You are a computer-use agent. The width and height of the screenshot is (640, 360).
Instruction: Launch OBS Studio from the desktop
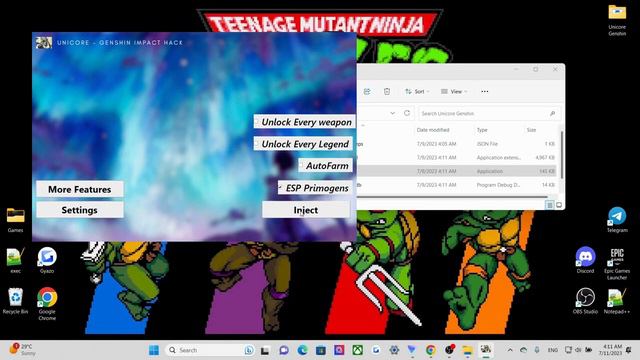585,301
